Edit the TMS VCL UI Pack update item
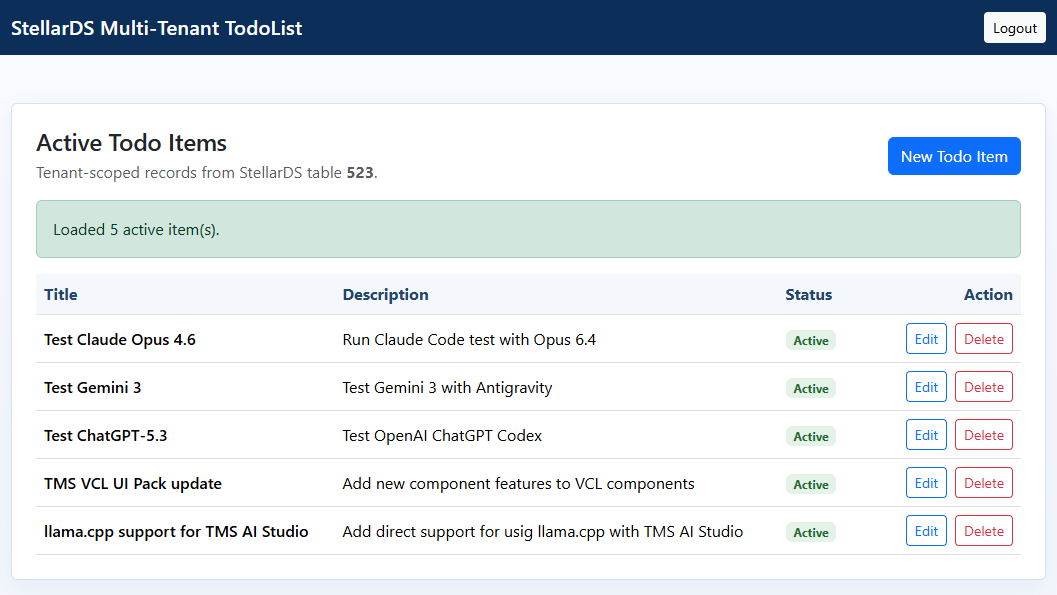This screenshot has height=595, width=1057. 925,482
